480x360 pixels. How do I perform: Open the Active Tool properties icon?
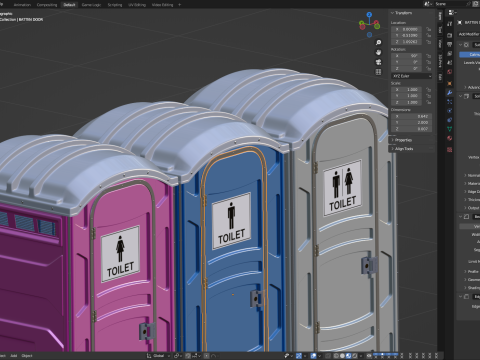coord(450,23)
